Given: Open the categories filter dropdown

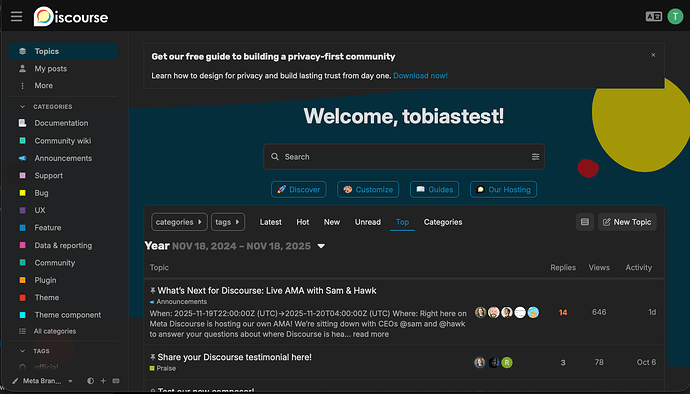Looking at the screenshot, I should tap(179, 222).
